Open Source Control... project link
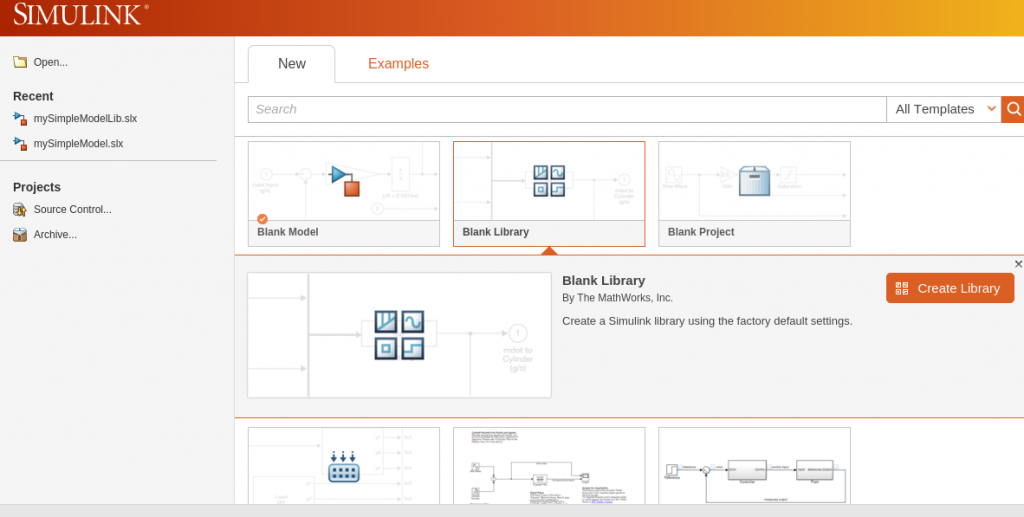The image size is (1024, 517). (72, 209)
